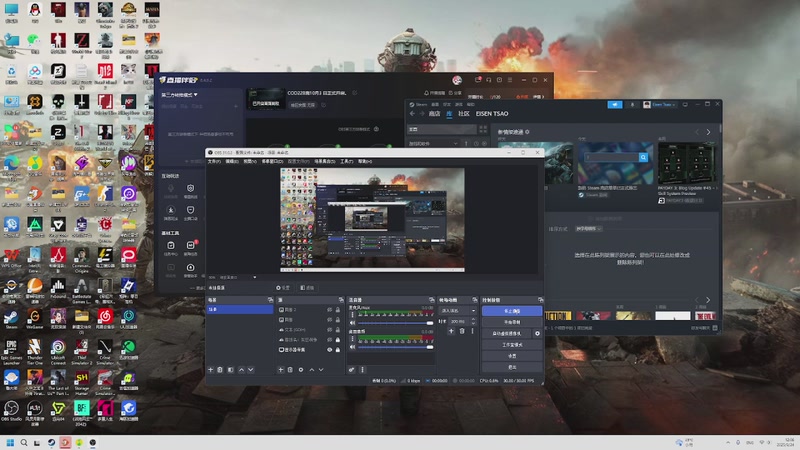Show next items in Steam what's new shelf

[x=708, y=132]
